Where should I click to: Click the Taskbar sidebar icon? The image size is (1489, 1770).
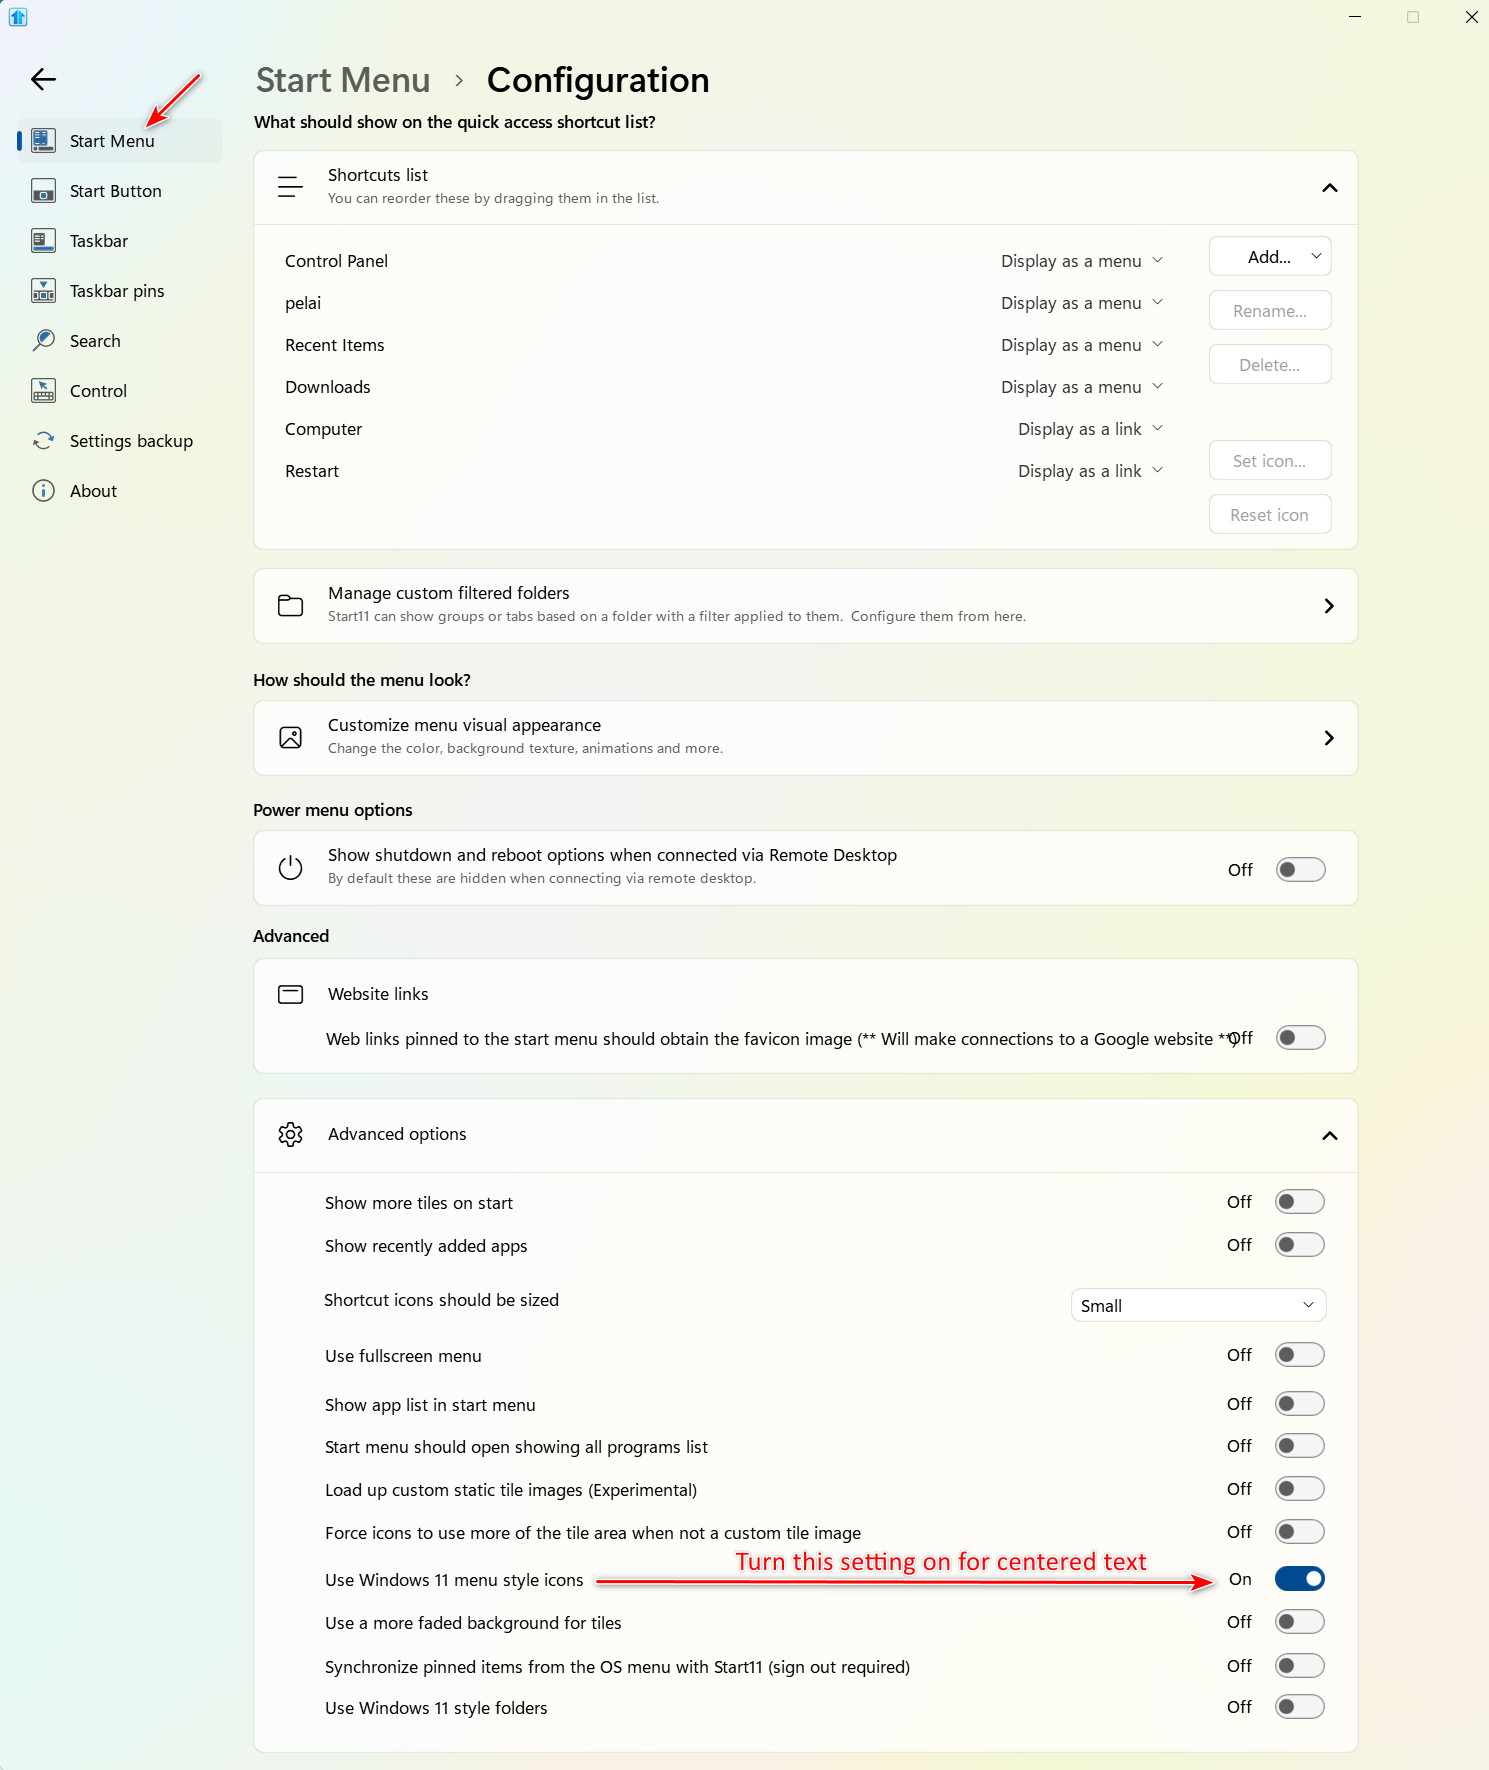[x=43, y=241]
